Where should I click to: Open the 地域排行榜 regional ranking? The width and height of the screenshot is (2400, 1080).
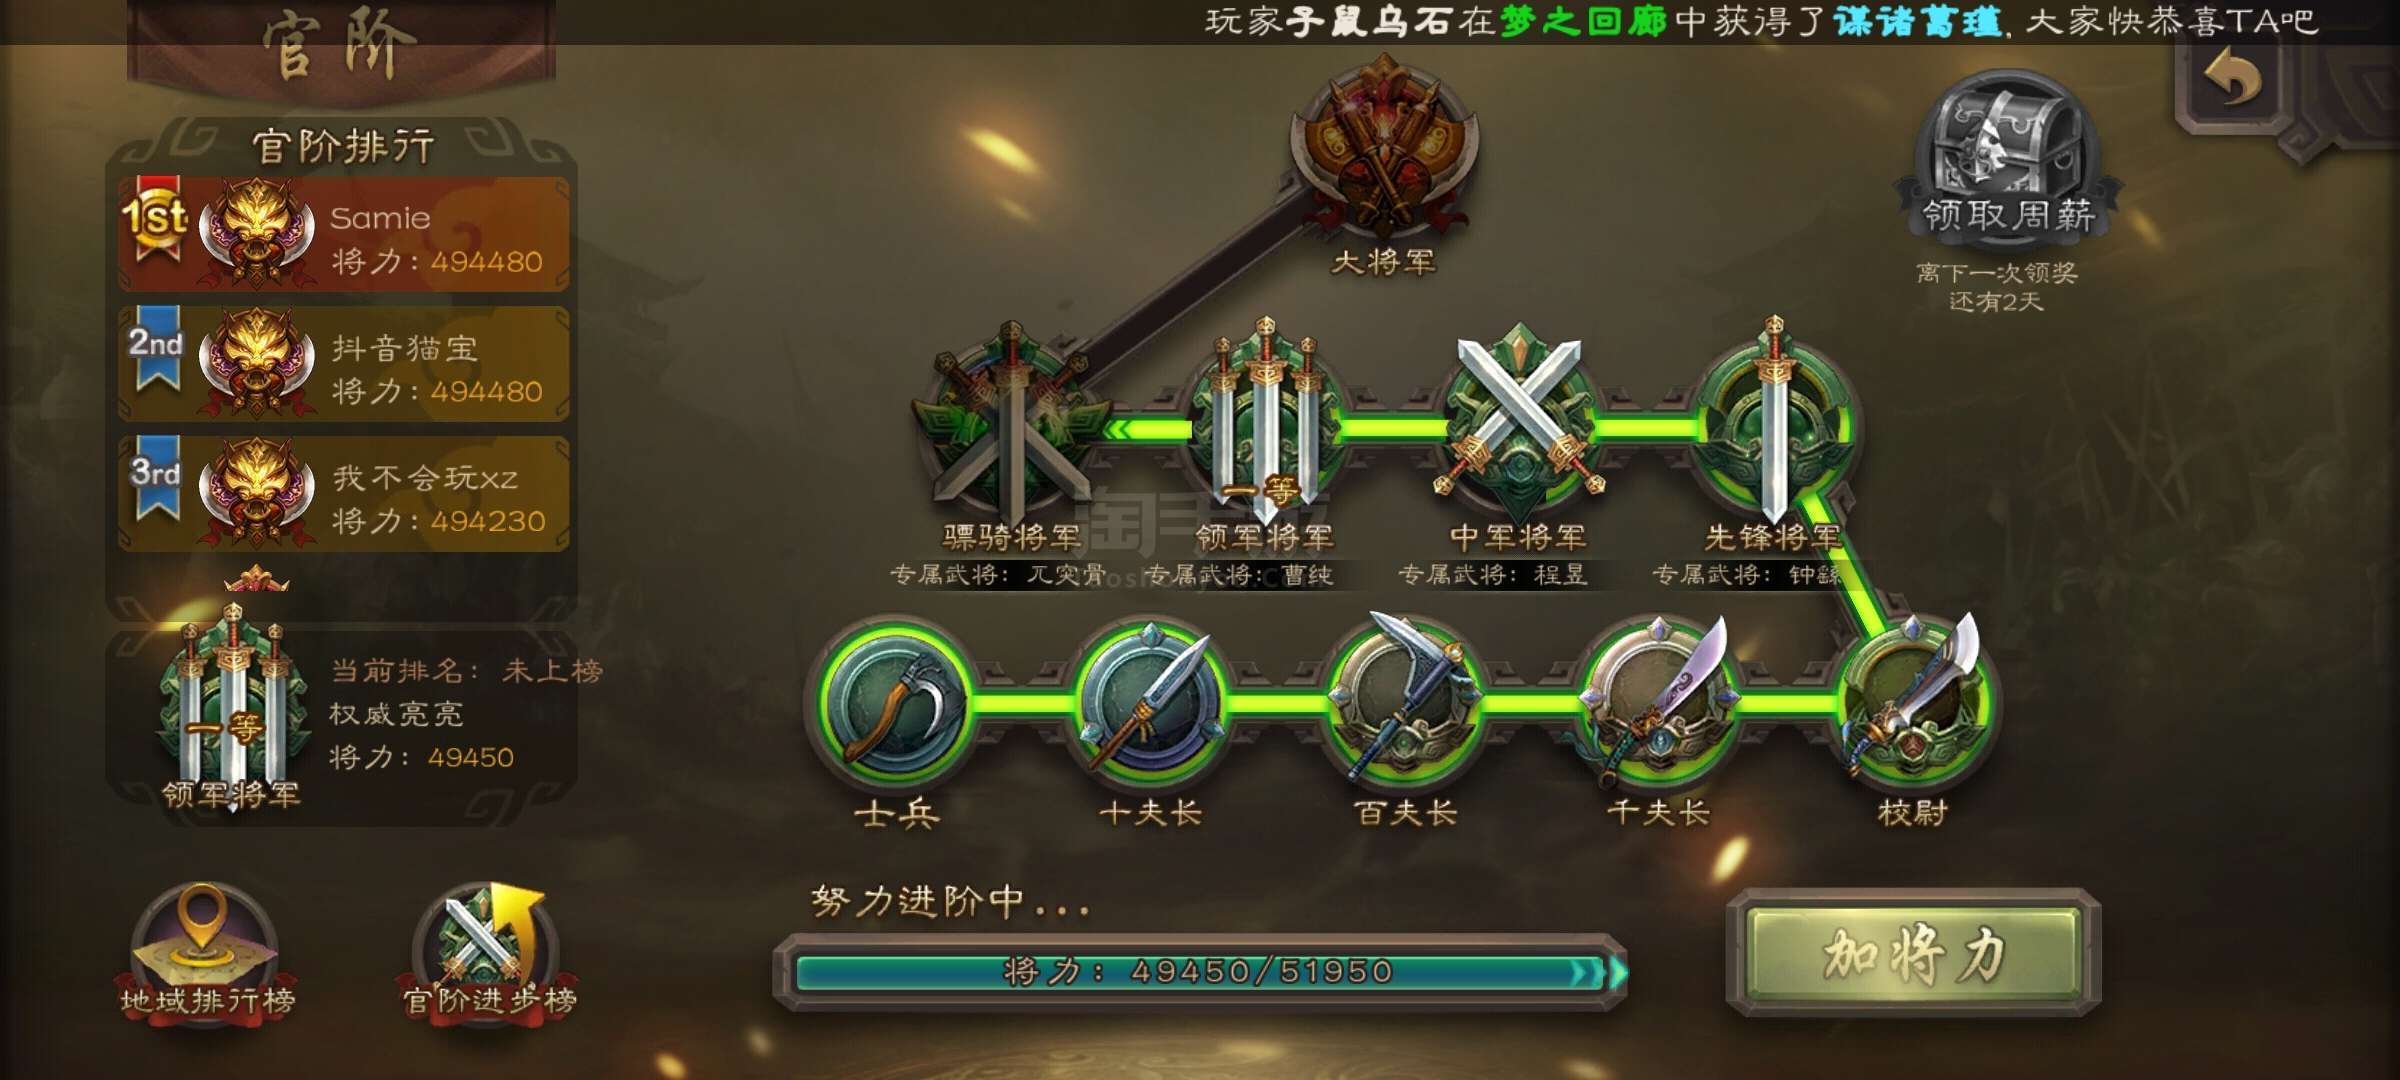click(x=207, y=952)
